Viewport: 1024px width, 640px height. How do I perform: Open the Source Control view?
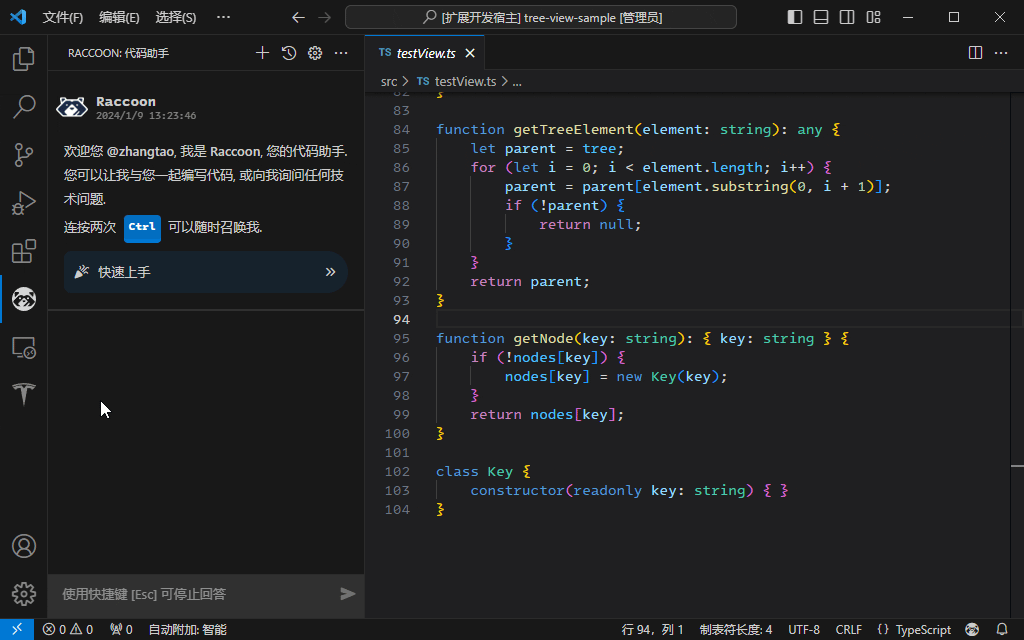23,154
